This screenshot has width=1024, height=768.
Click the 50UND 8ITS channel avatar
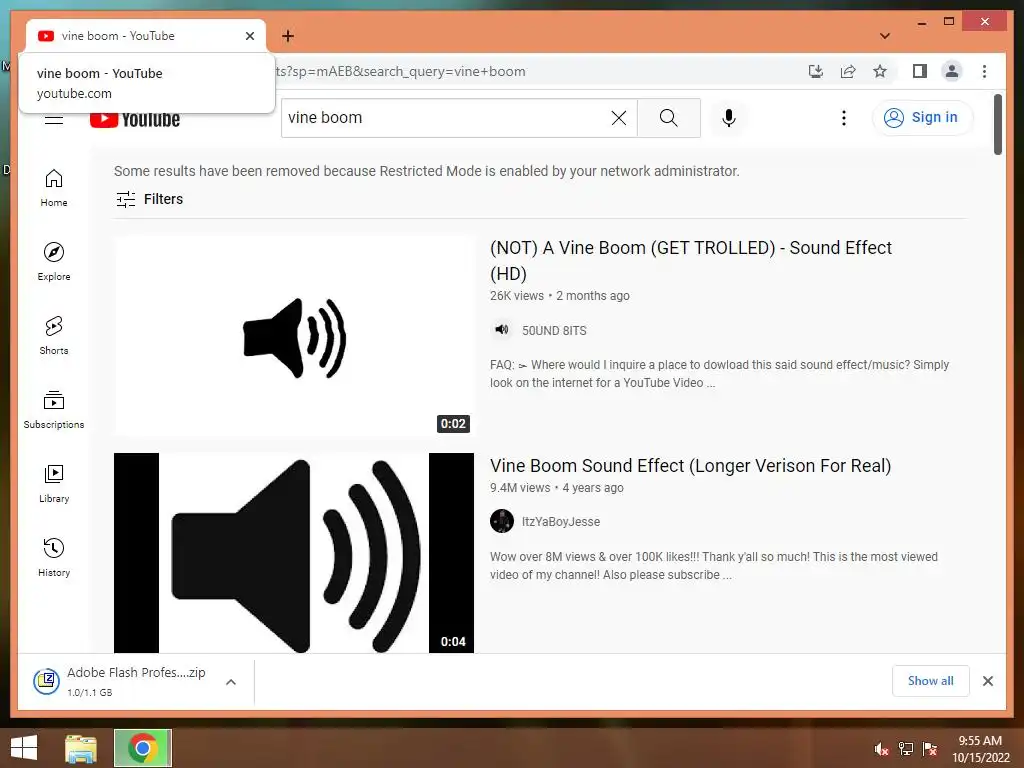[x=502, y=330]
